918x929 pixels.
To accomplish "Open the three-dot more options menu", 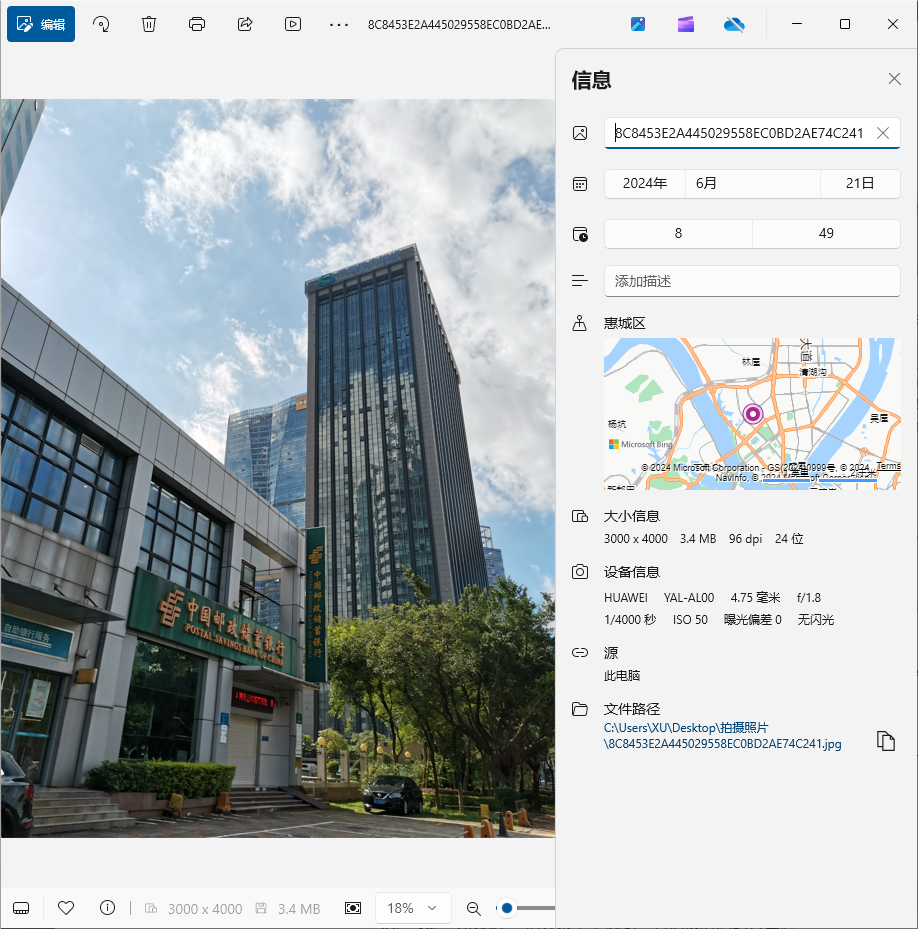I will (x=339, y=24).
